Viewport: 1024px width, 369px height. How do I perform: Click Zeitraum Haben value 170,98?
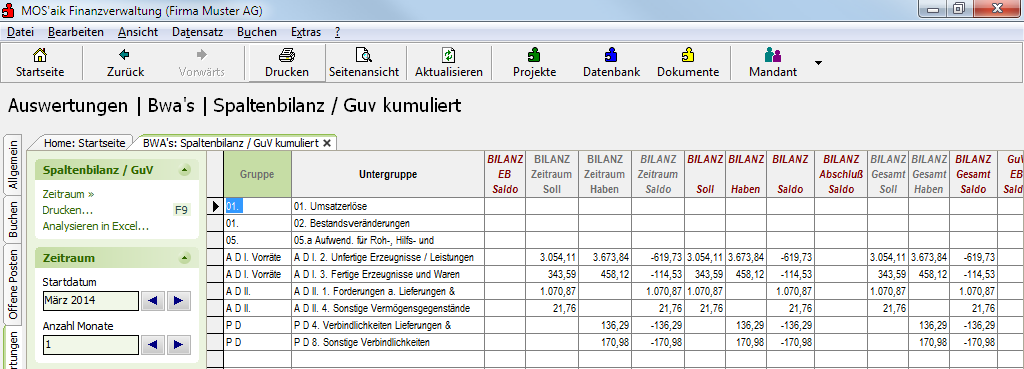tap(605, 342)
